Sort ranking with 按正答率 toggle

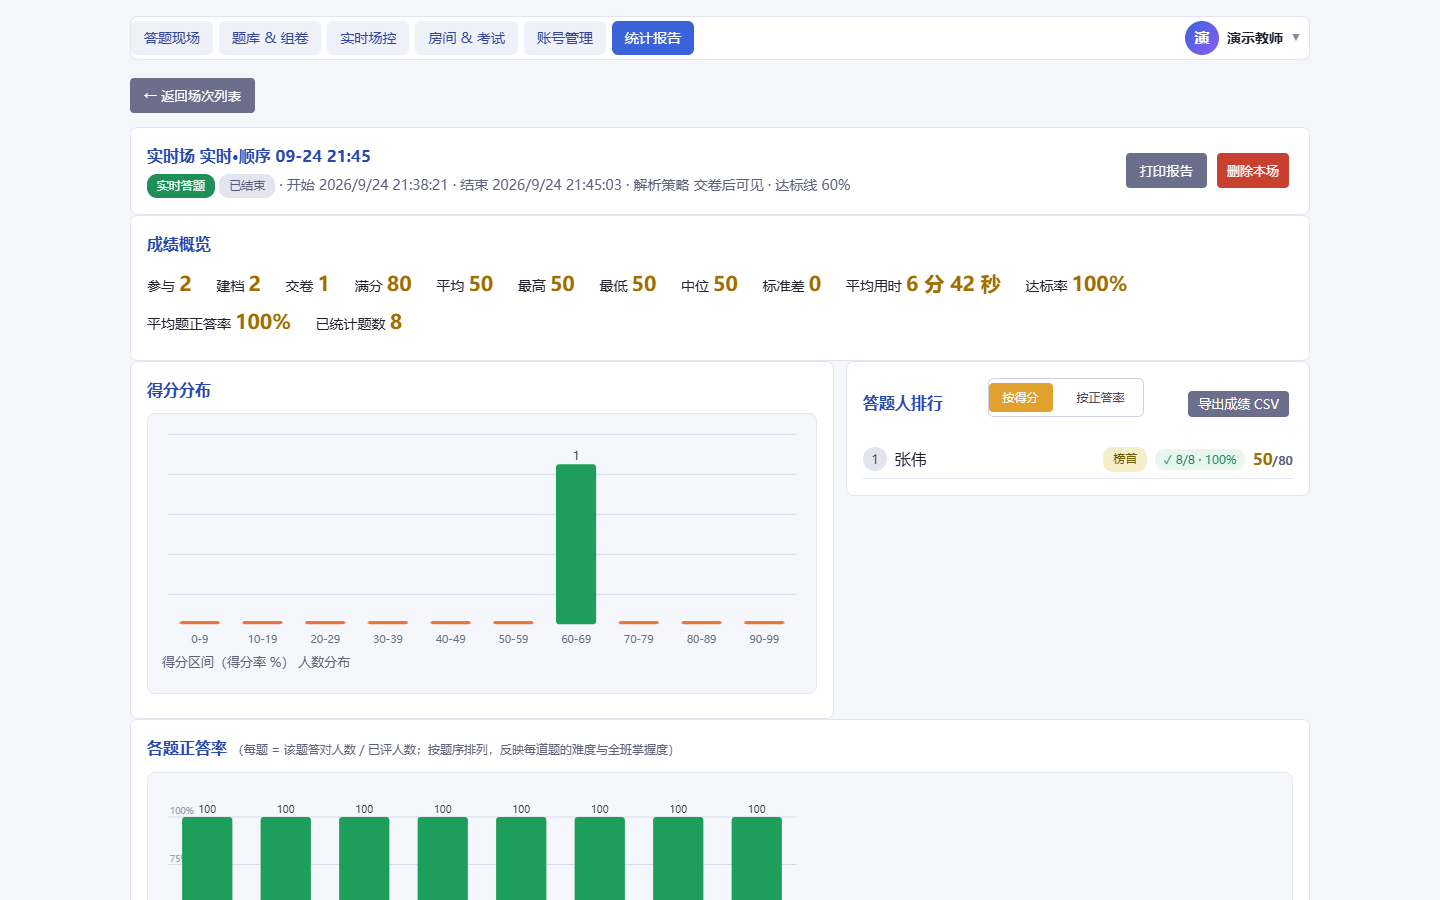[x=1100, y=397]
